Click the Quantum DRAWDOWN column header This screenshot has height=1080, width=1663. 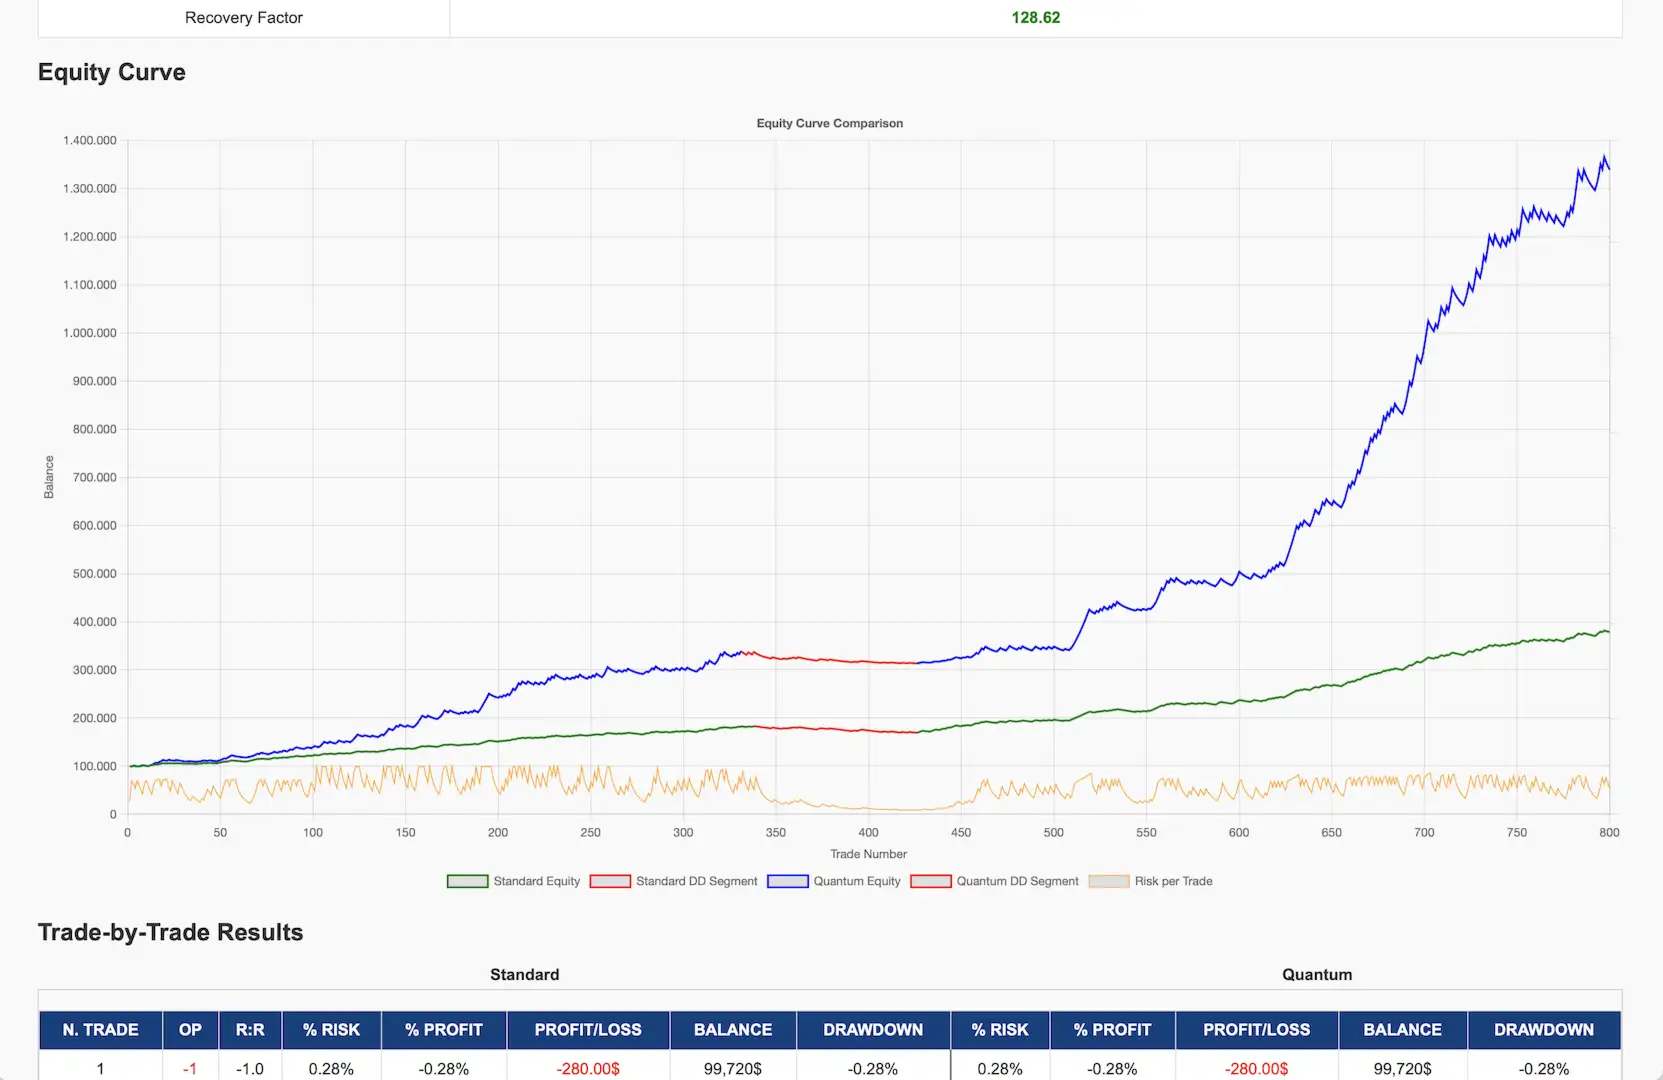point(1543,1029)
